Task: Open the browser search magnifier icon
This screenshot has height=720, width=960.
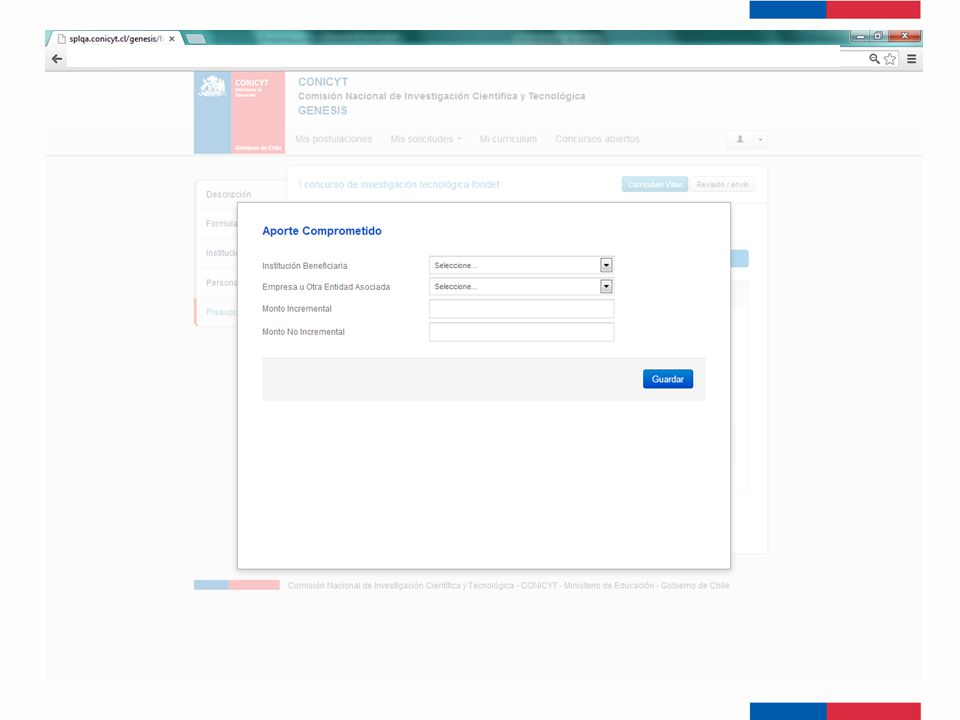Action: 874,59
